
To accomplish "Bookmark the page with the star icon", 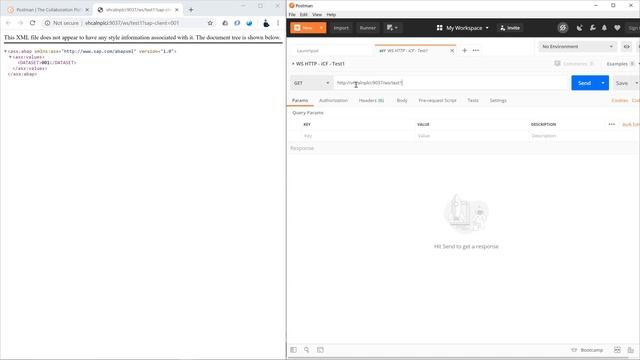I will click(210, 23).
